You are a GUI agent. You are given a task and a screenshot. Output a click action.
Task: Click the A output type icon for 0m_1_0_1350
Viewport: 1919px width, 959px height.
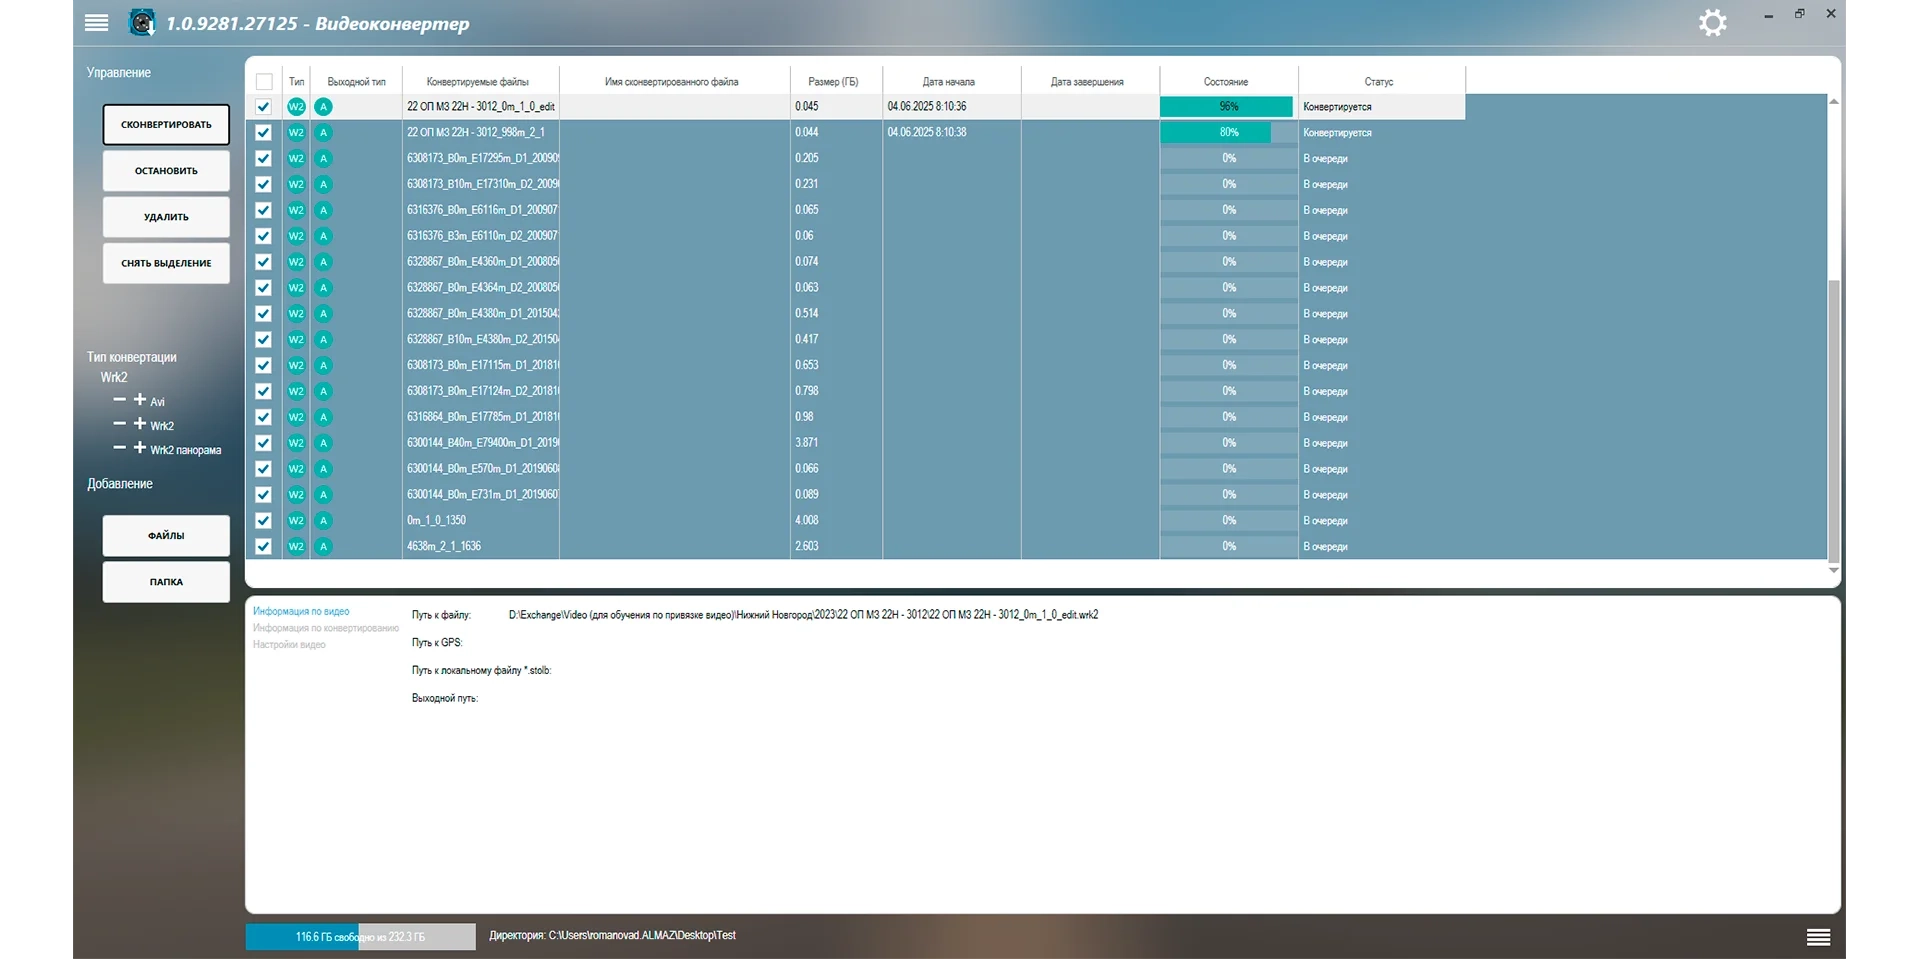coord(323,521)
